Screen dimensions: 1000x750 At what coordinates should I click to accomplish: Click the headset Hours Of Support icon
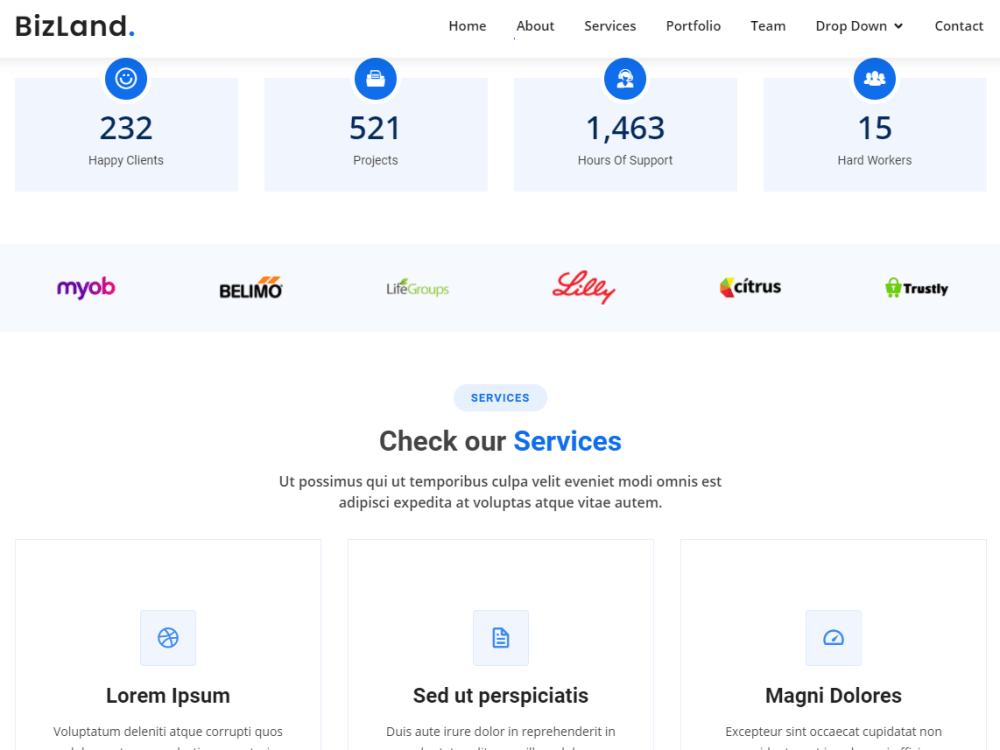pos(625,78)
